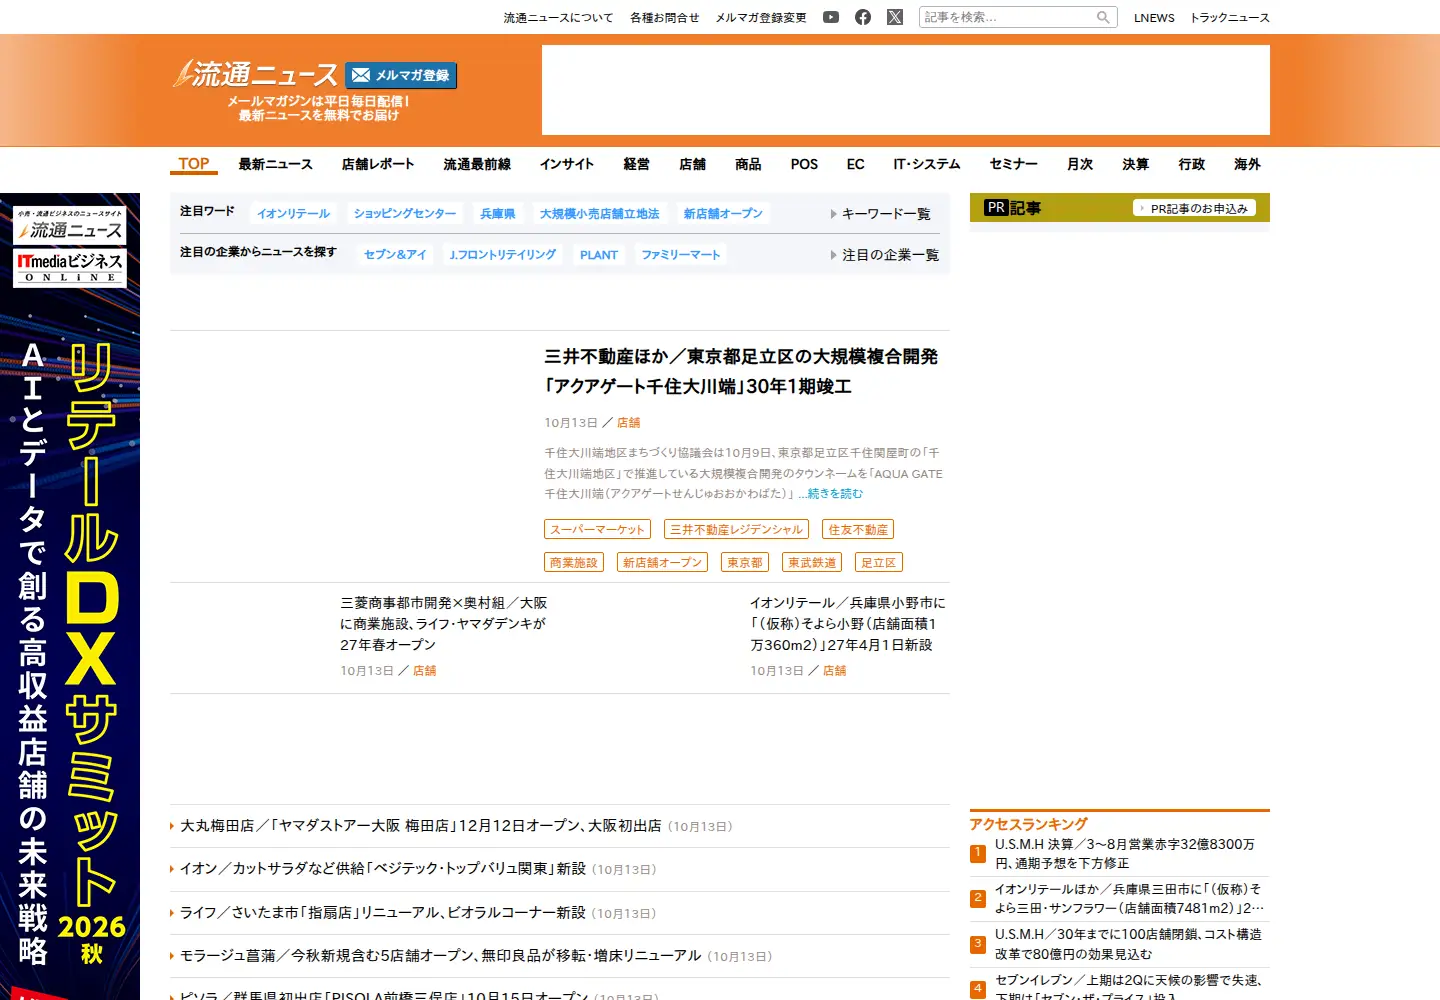
Task: Open the トラックニュース link
Action: [x=1230, y=18]
